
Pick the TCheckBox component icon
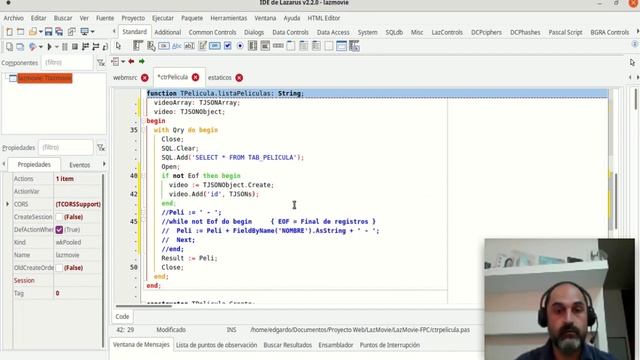227,46
